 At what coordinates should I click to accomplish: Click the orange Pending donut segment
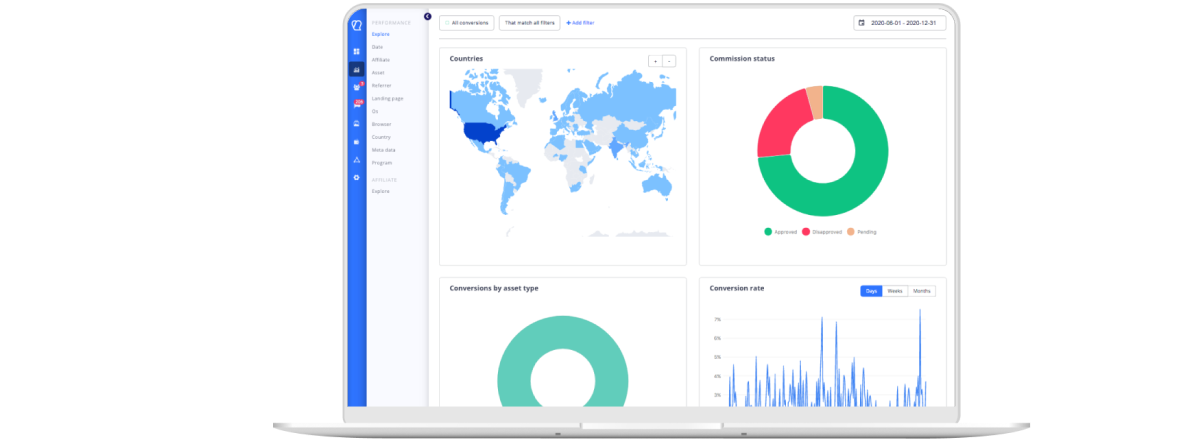pyautogui.click(x=815, y=102)
